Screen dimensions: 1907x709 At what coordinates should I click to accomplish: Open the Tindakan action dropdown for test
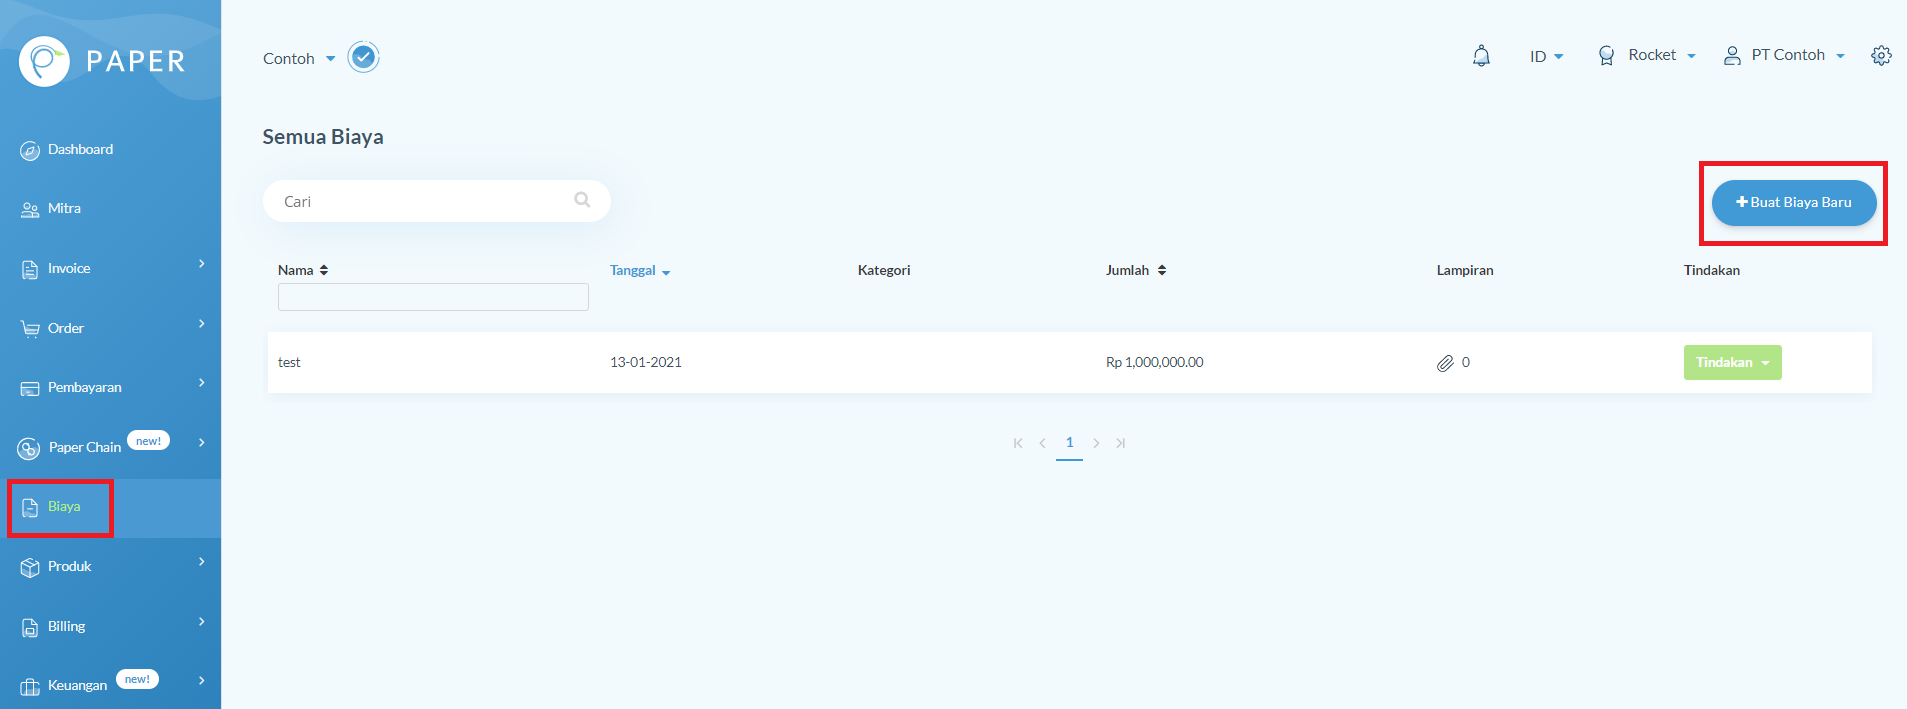[1732, 362]
